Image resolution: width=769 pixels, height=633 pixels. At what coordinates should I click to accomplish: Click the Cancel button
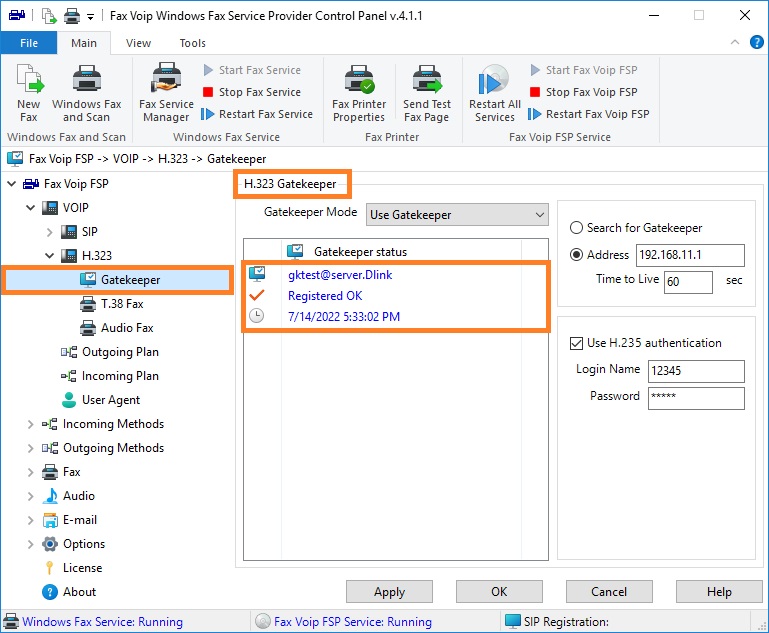pyautogui.click(x=609, y=592)
